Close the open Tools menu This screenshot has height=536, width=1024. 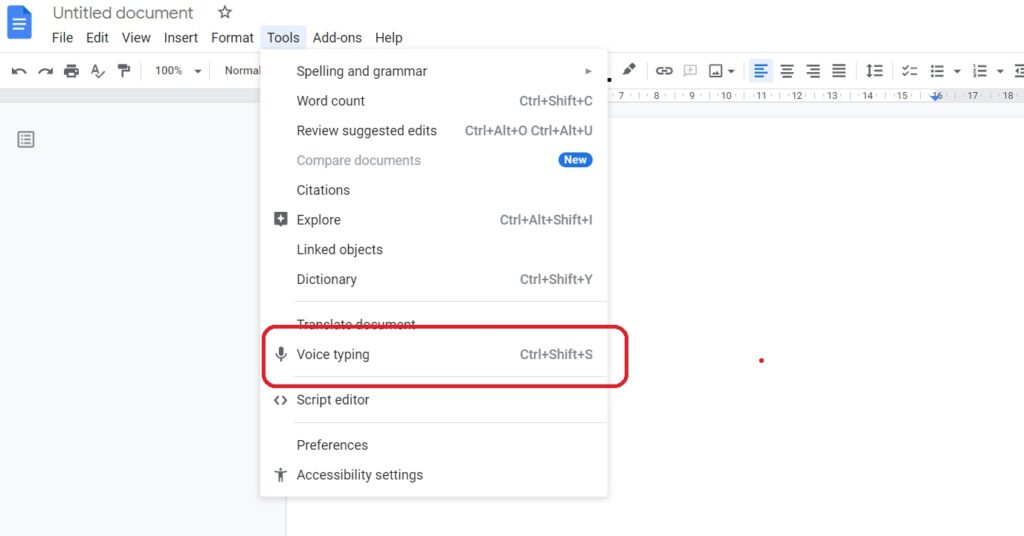click(283, 38)
